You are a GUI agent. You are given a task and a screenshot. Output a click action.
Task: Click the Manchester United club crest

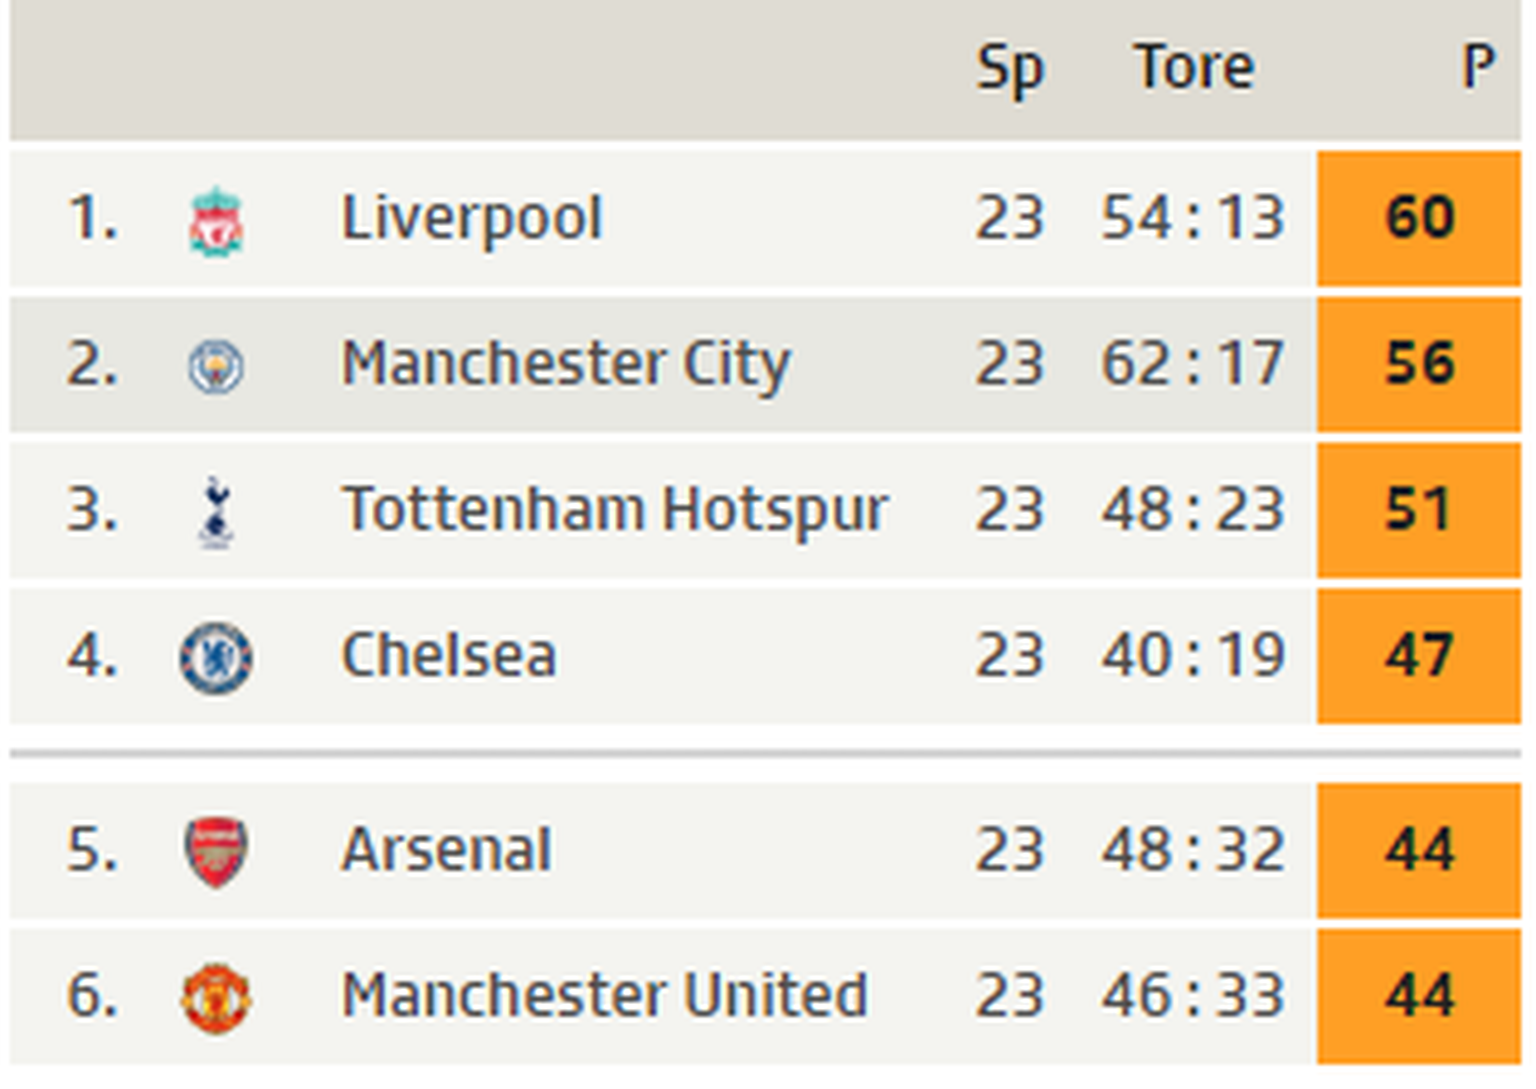coord(216,997)
